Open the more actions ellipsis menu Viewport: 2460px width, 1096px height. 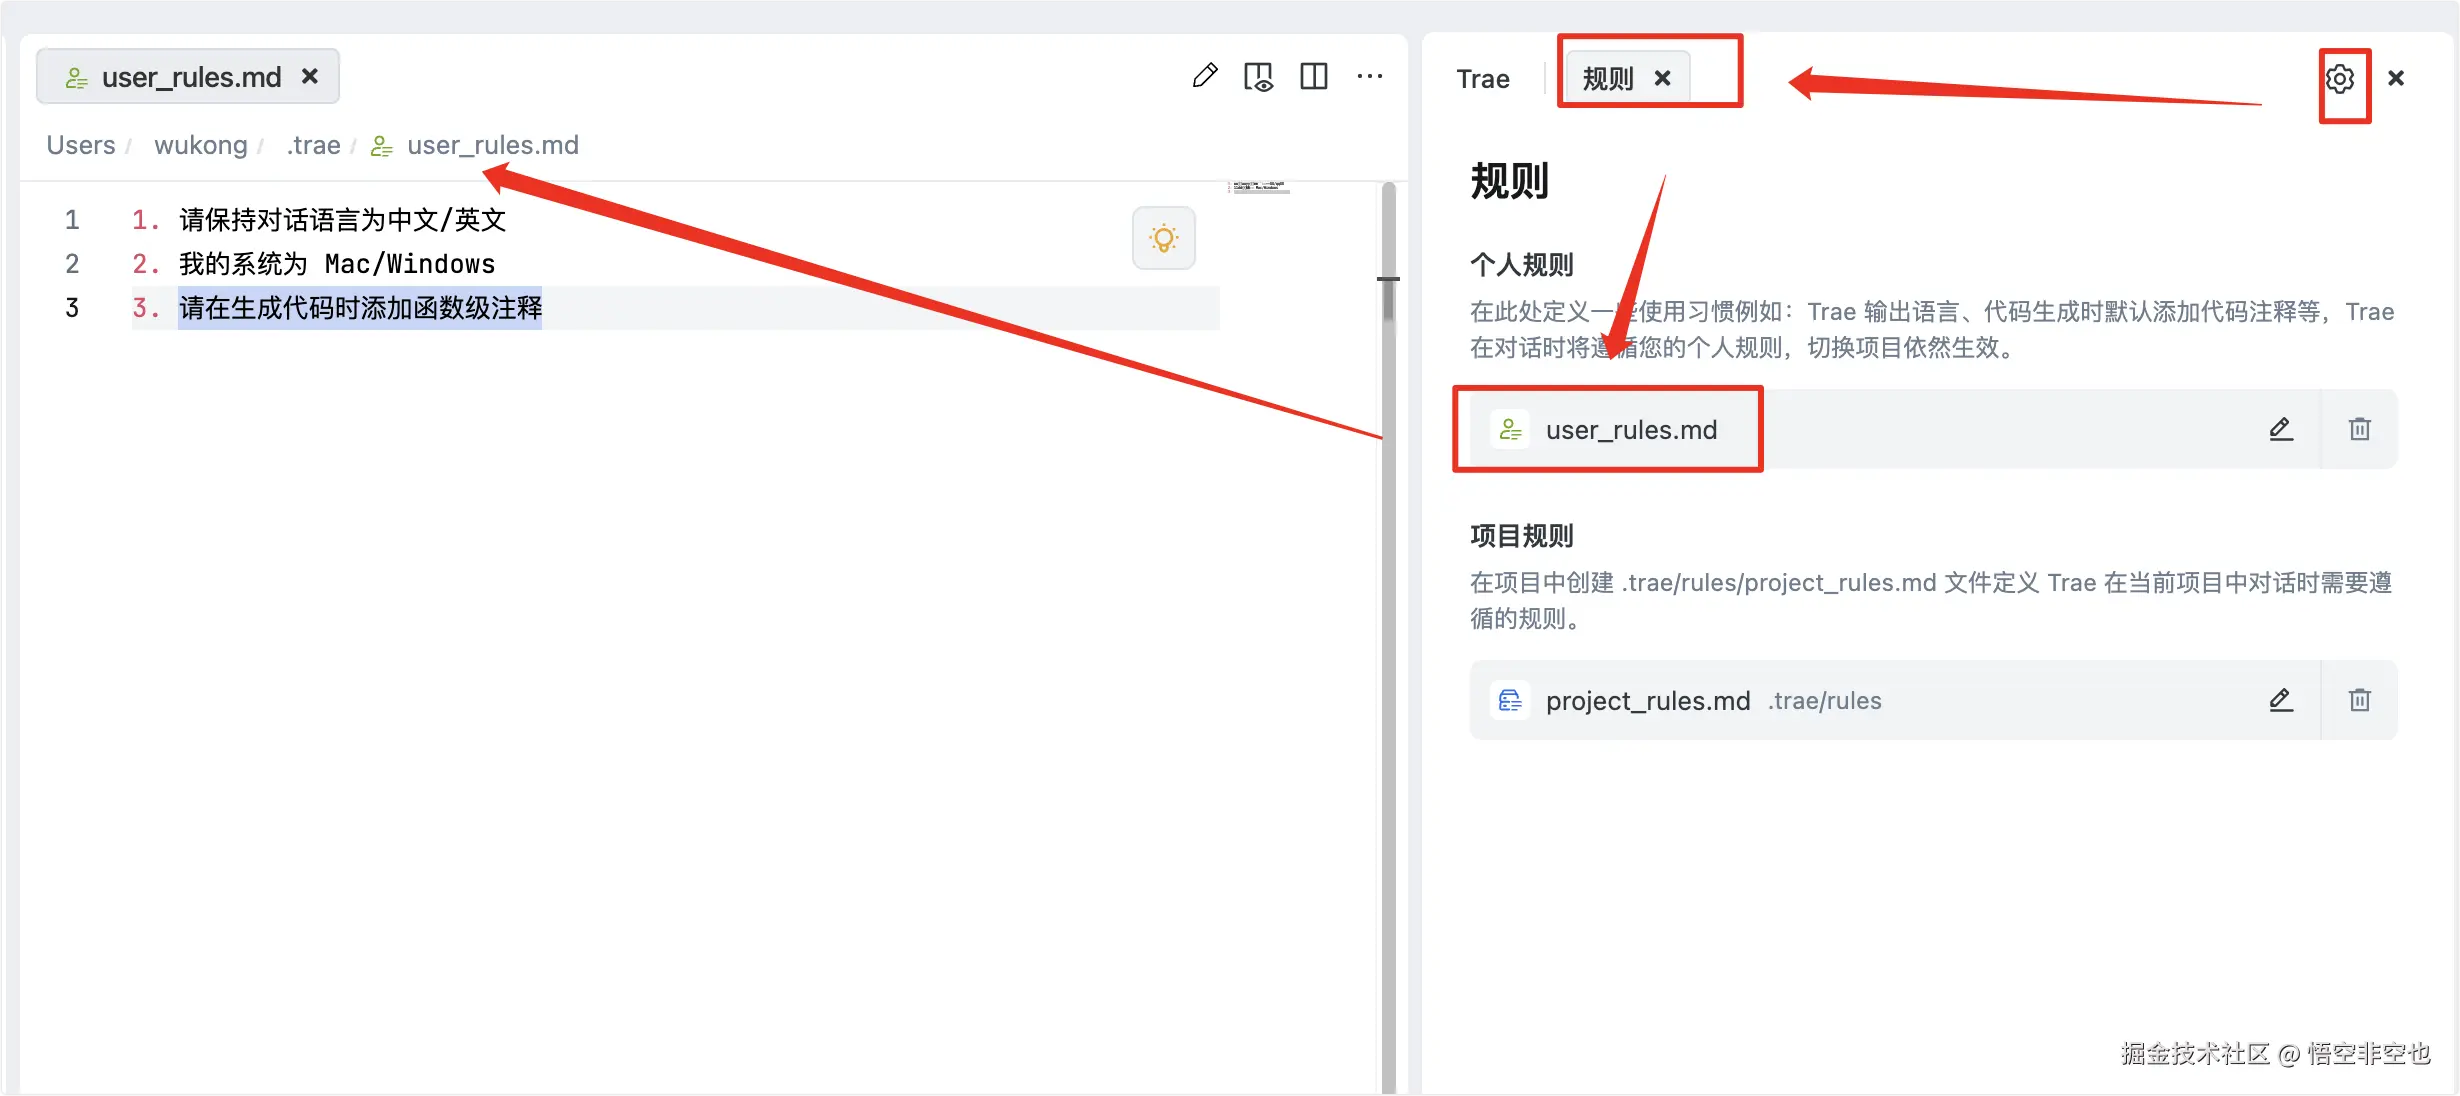point(1369,76)
